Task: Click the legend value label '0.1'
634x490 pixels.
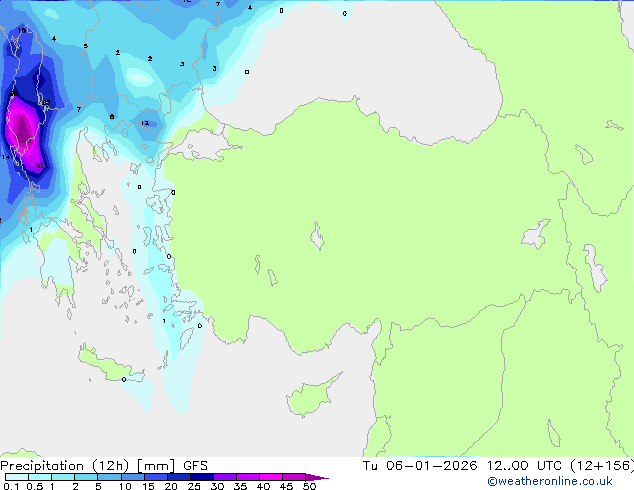Action: tap(11, 486)
